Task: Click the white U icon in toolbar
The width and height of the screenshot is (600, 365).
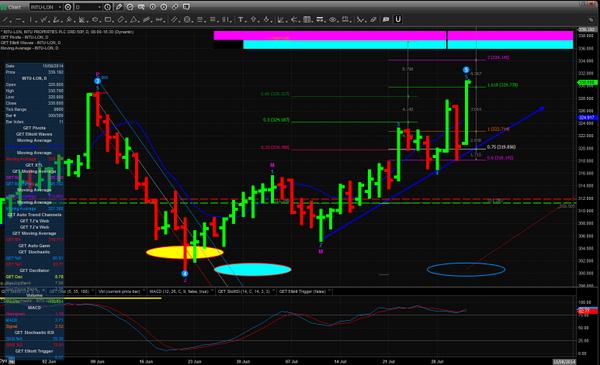Action: (398, 19)
